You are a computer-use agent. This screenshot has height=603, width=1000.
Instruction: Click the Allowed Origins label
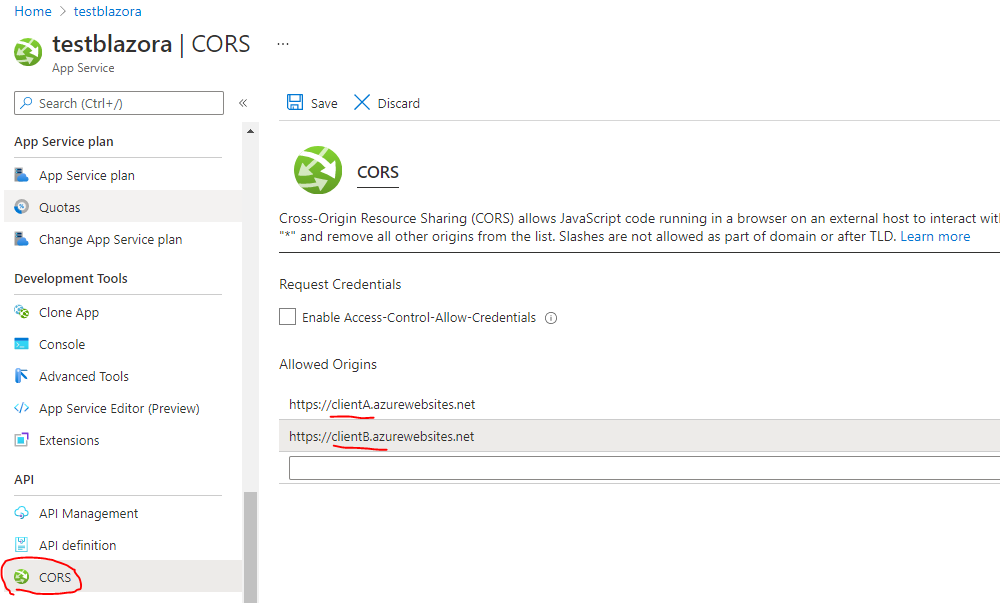tap(328, 364)
